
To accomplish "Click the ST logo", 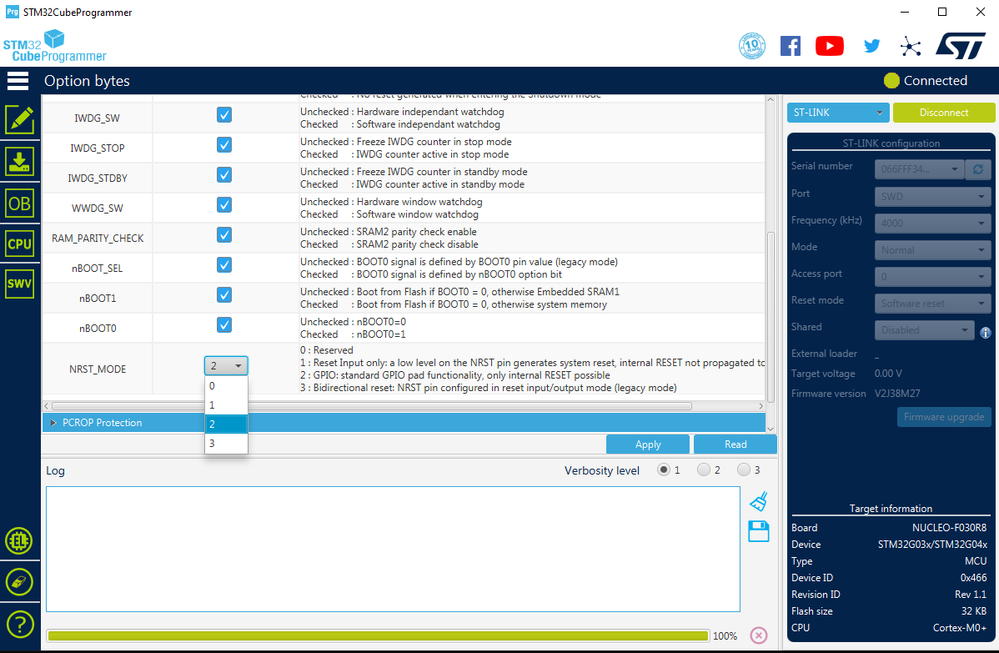I will coord(960,46).
